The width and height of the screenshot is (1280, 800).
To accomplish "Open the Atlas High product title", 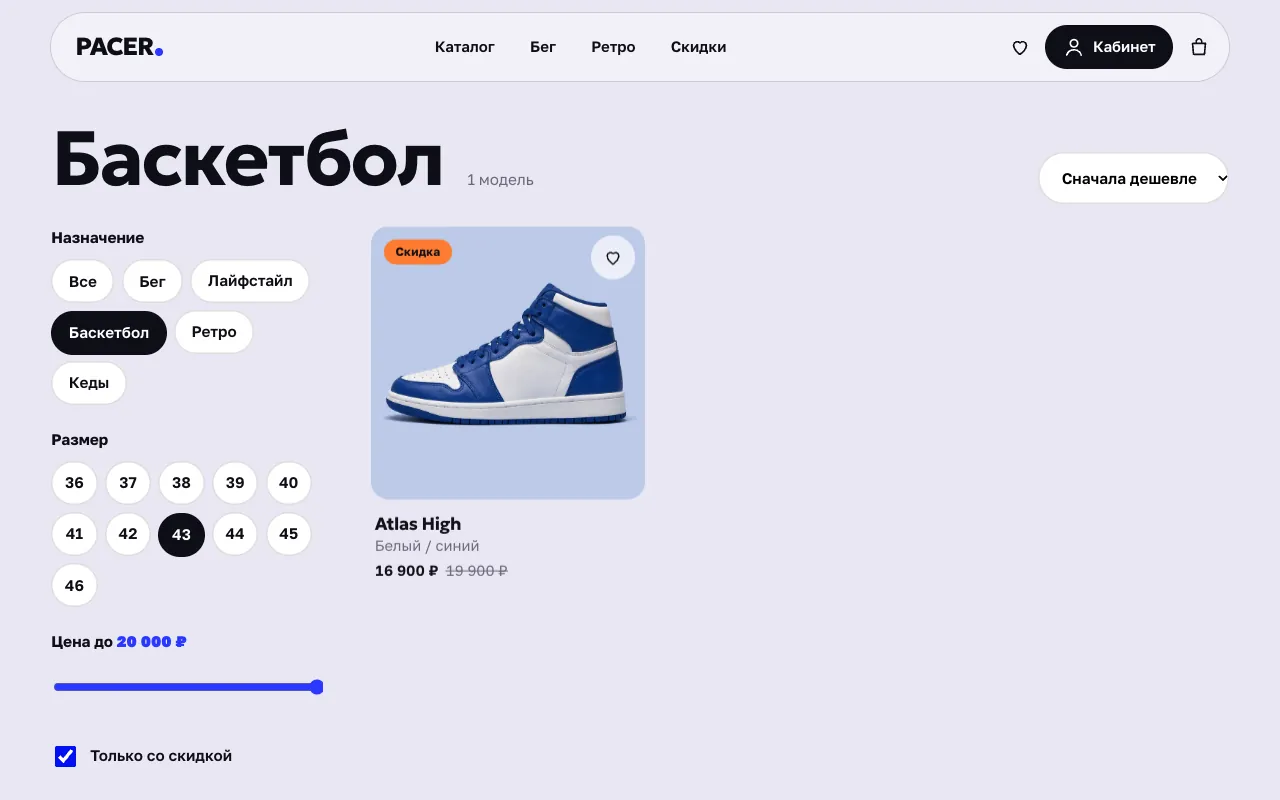I will coord(418,524).
